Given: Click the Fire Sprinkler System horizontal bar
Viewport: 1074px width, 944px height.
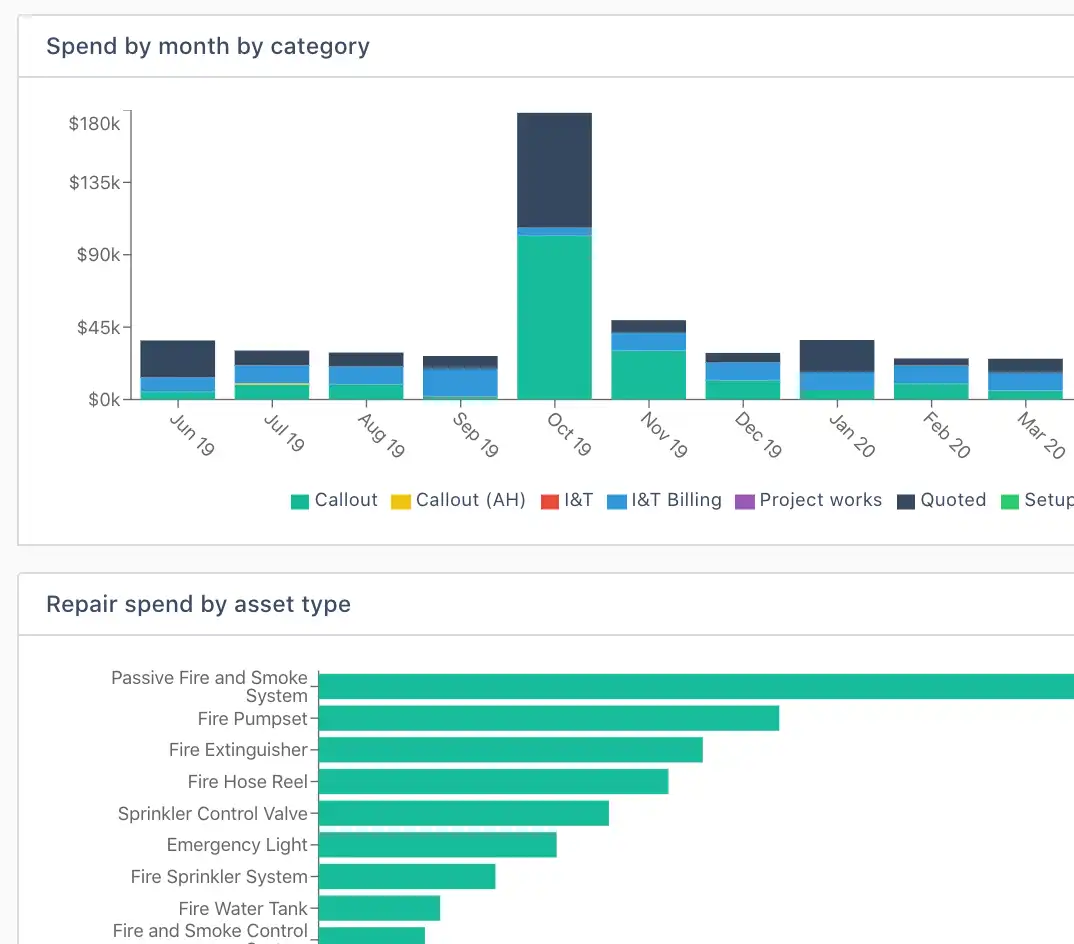Looking at the screenshot, I should tap(407, 876).
